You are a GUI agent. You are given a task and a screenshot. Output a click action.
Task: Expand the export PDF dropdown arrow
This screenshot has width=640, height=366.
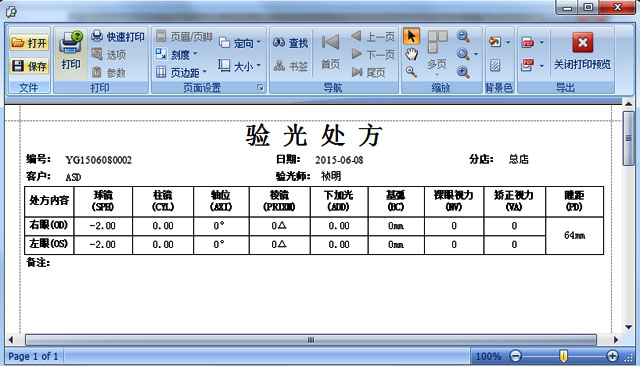[542, 42]
